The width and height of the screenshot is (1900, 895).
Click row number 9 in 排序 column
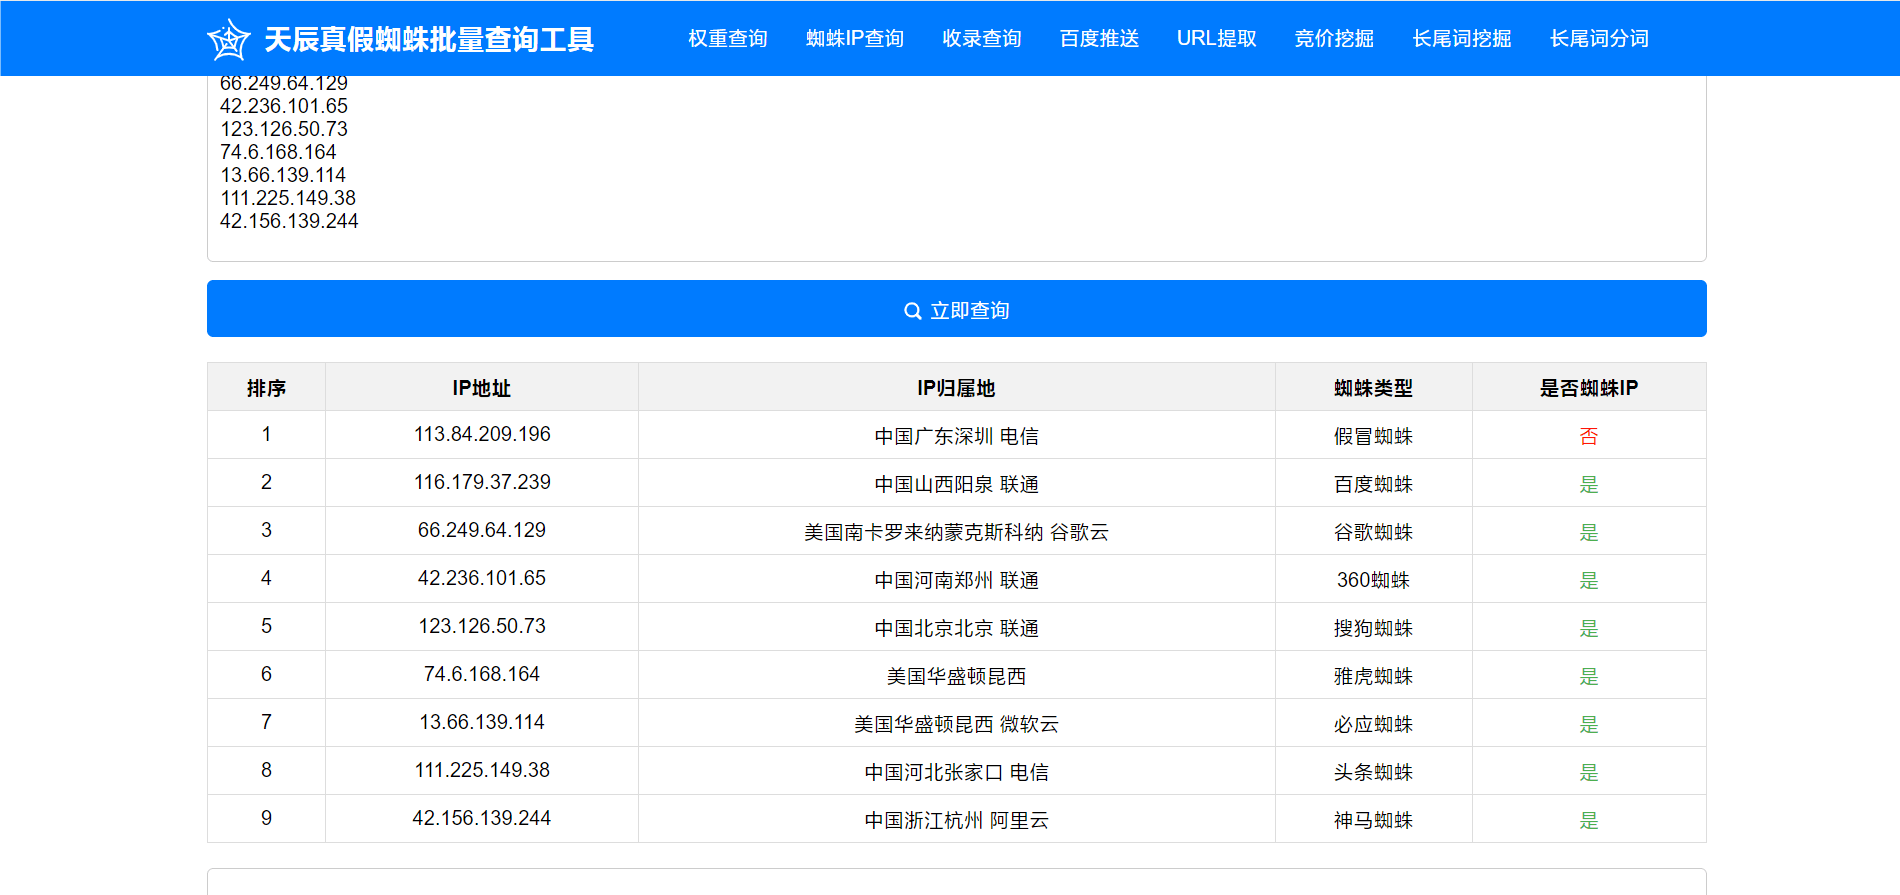pyautogui.click(x=266, y=818)
